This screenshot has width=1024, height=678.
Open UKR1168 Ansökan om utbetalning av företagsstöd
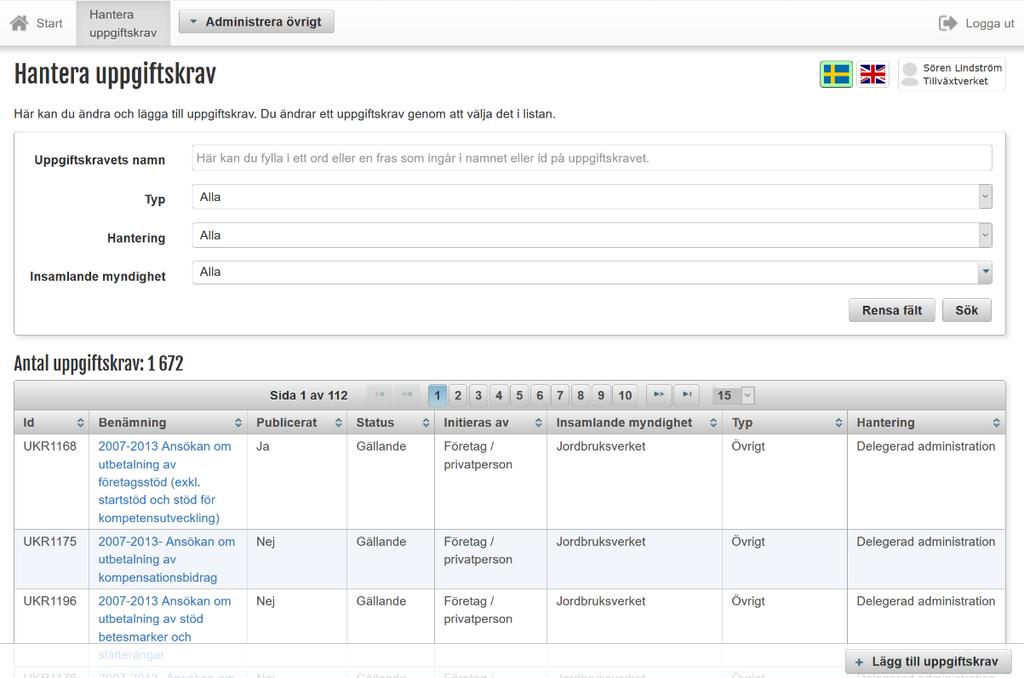pos(165,482)
